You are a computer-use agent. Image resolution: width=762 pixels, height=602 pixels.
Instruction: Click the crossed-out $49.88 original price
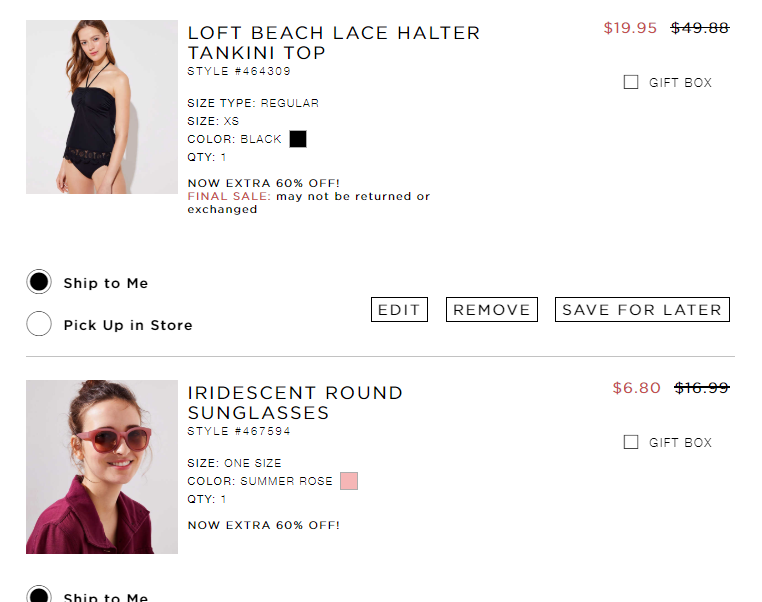tap(700, 28)
